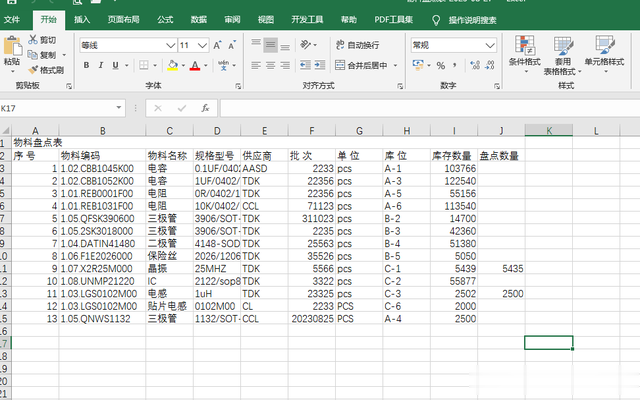Expand the font color dropdown arrow
This screenshot has width=640, height=400.
click(206, 65)
